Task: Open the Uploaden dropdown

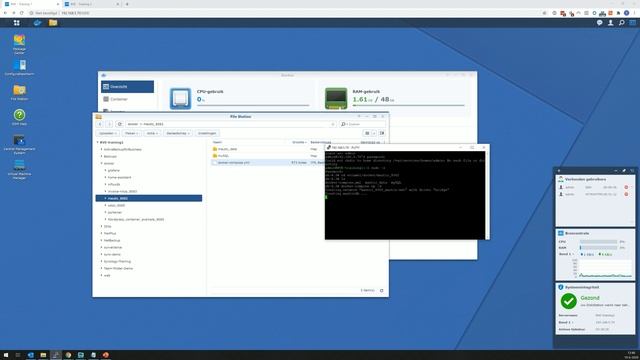Action: click(108, 133)
